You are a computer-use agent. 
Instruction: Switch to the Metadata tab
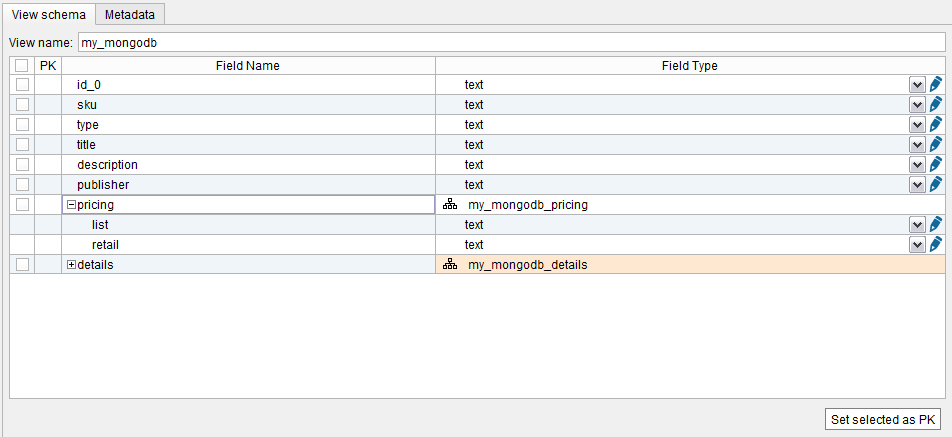point(130,15)
